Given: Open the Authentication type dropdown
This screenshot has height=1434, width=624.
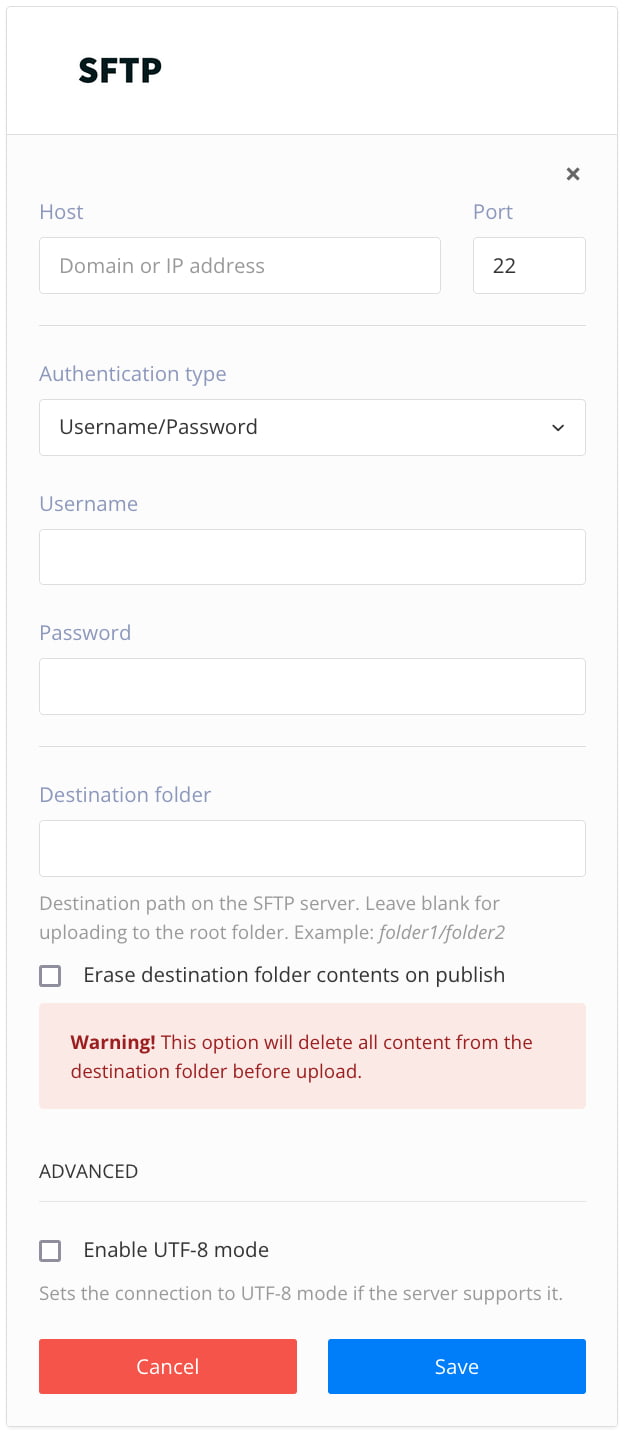Looking at the screenshot, I should (x=312, y=427).
